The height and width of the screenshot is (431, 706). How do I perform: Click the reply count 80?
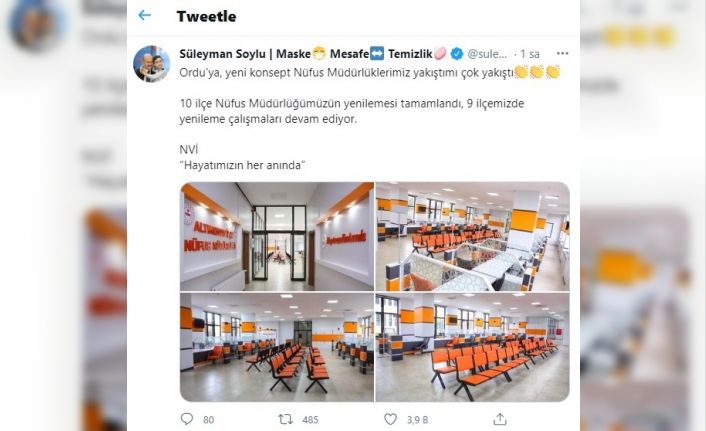click(x=208, y=420)
